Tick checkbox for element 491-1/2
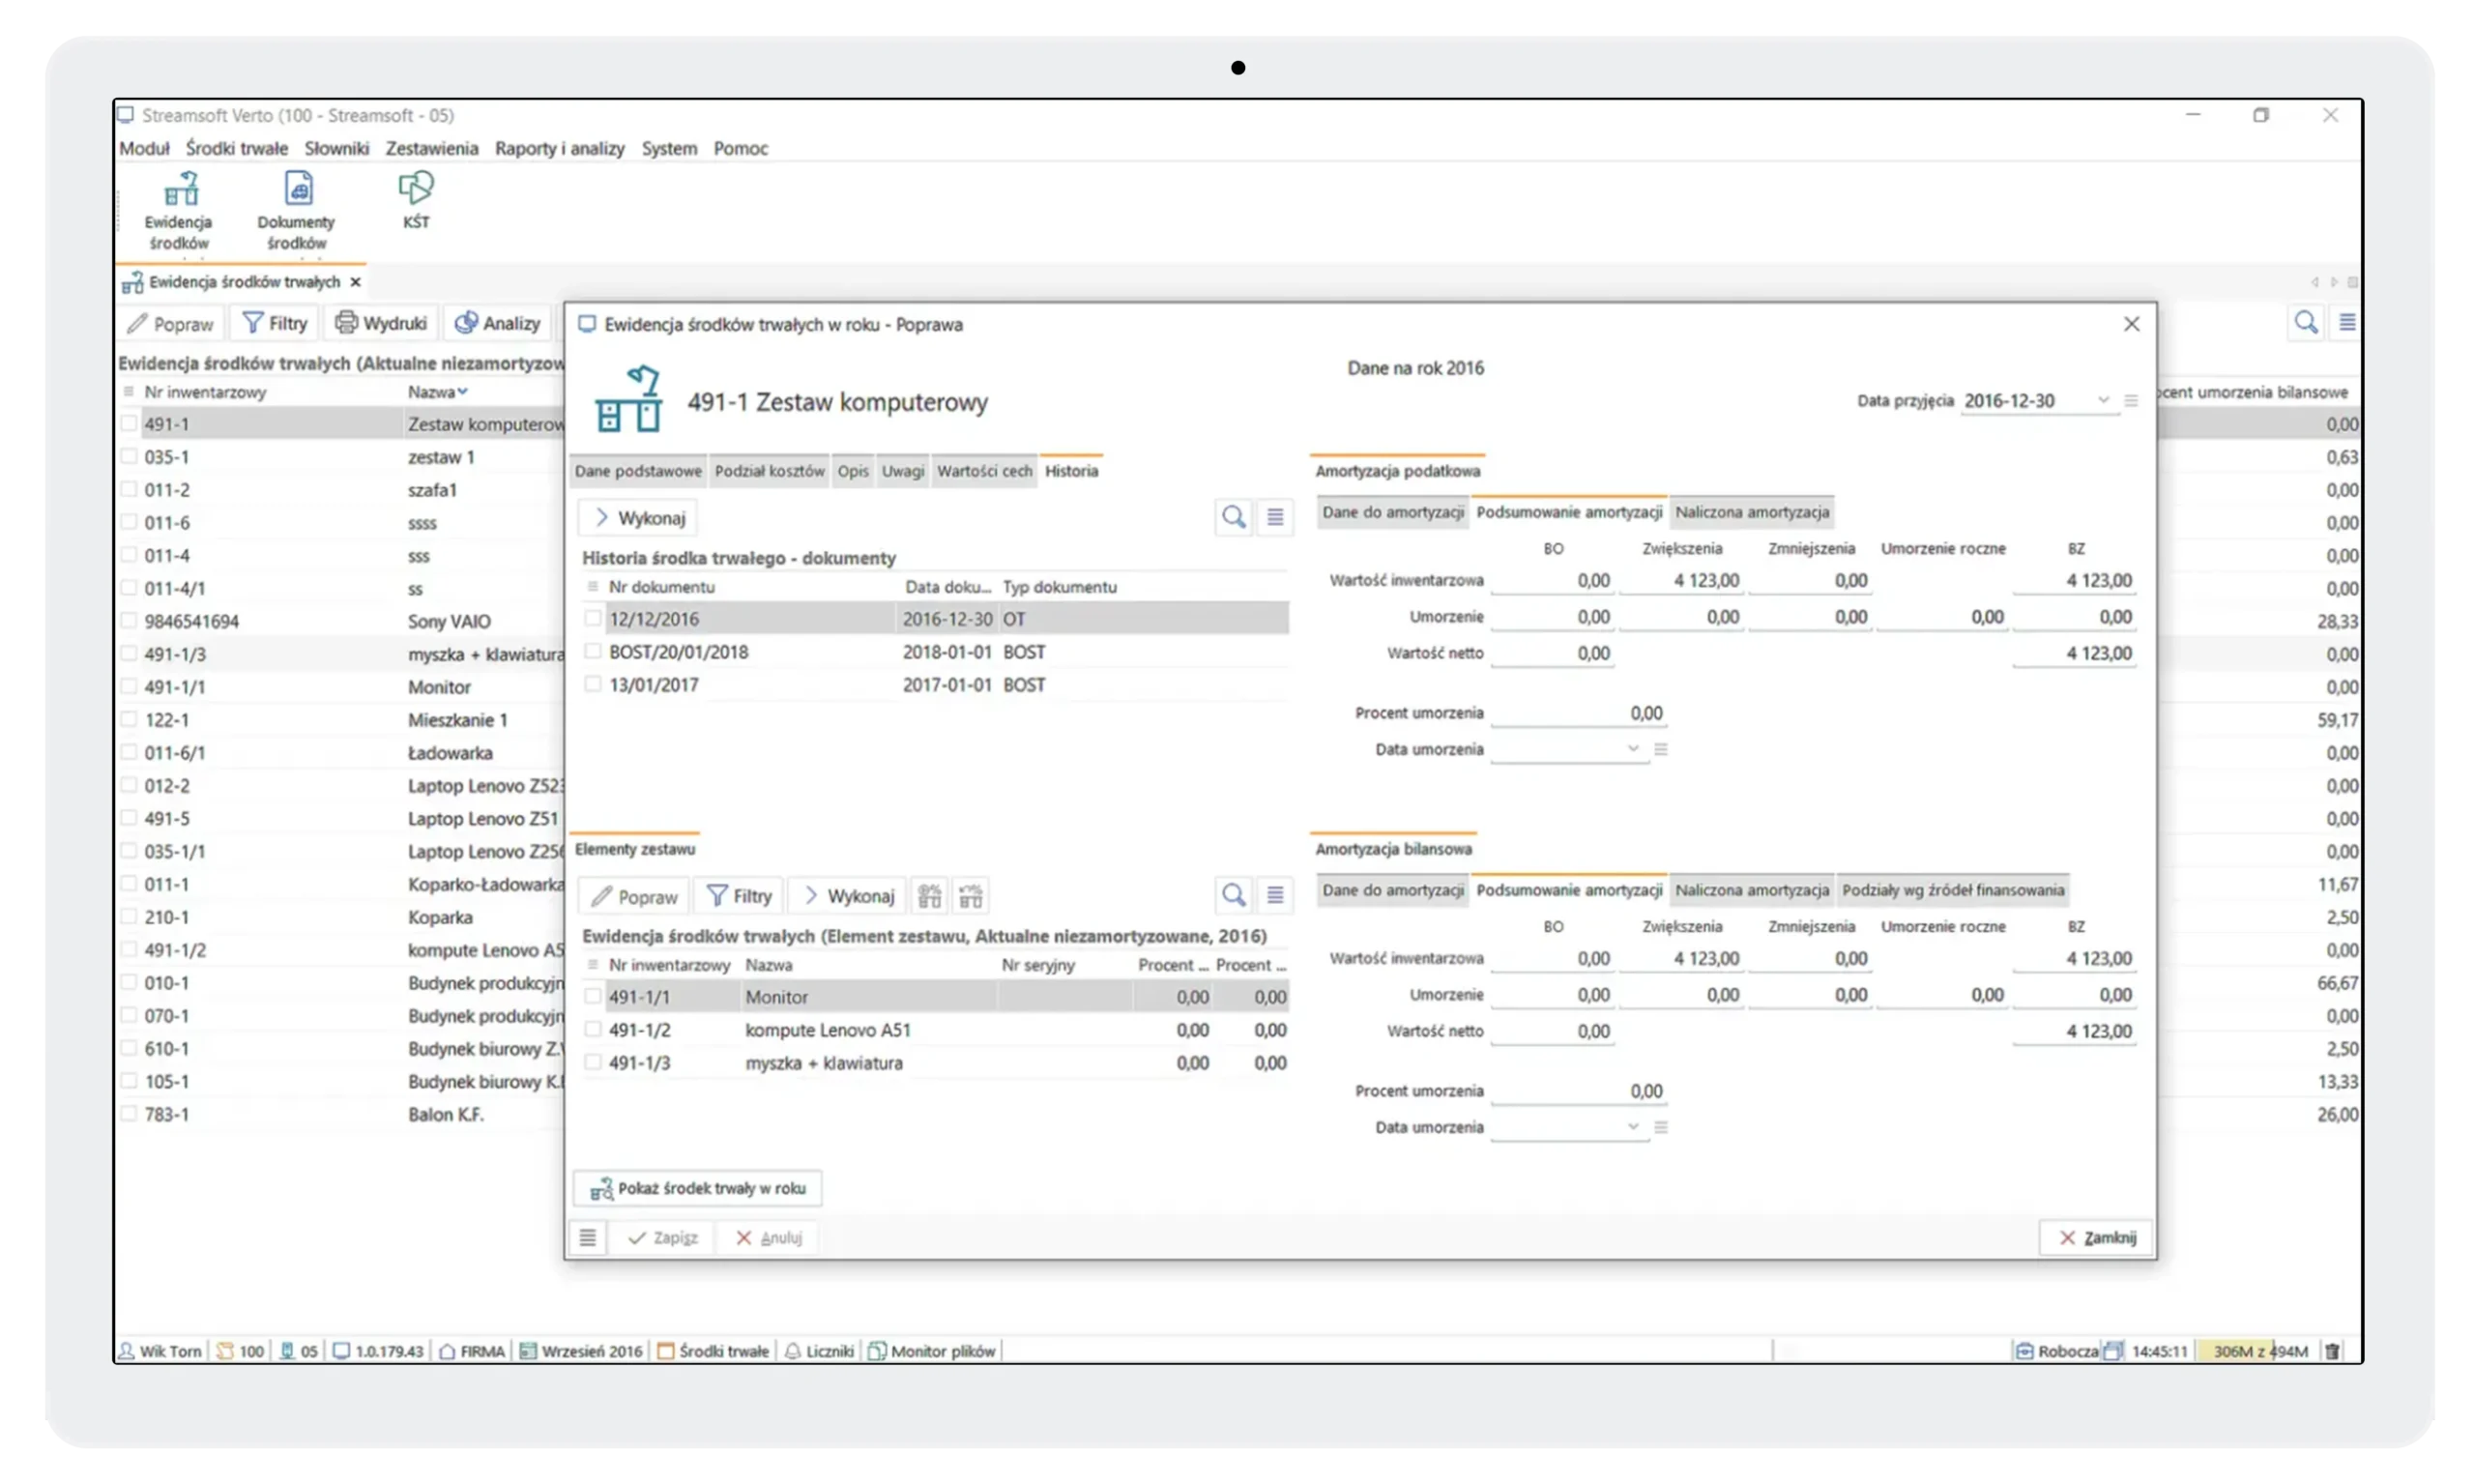The height and width of the screenshot is (1484, 2475). click(593, 1030)
